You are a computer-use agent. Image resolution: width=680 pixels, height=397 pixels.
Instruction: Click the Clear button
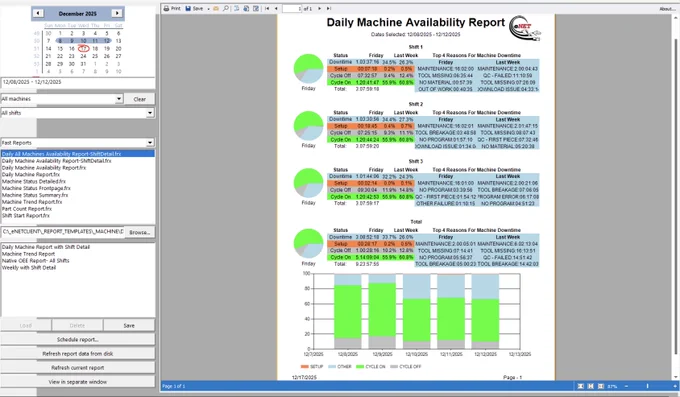pyautogui.click(x=140, y=99)
